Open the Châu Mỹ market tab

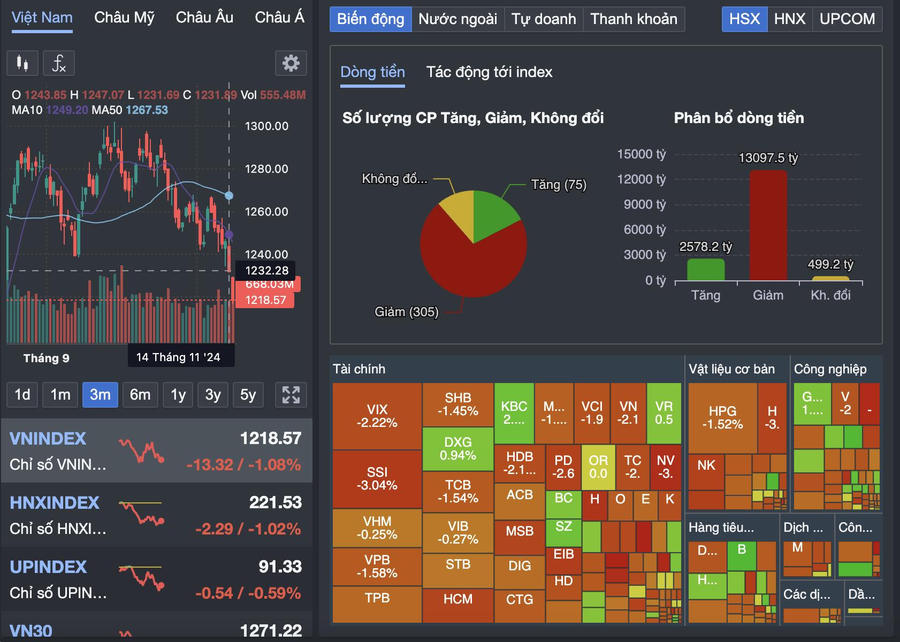click(x=124, y=18)
